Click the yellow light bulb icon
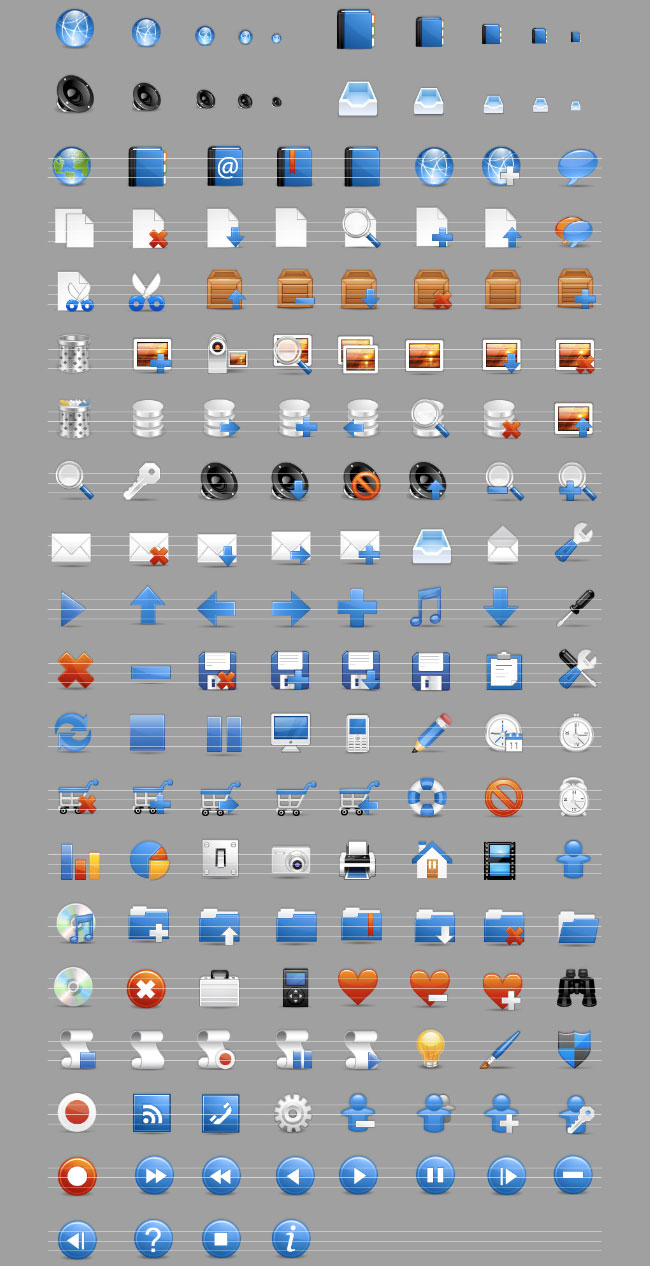 (x=430, y=1048)
